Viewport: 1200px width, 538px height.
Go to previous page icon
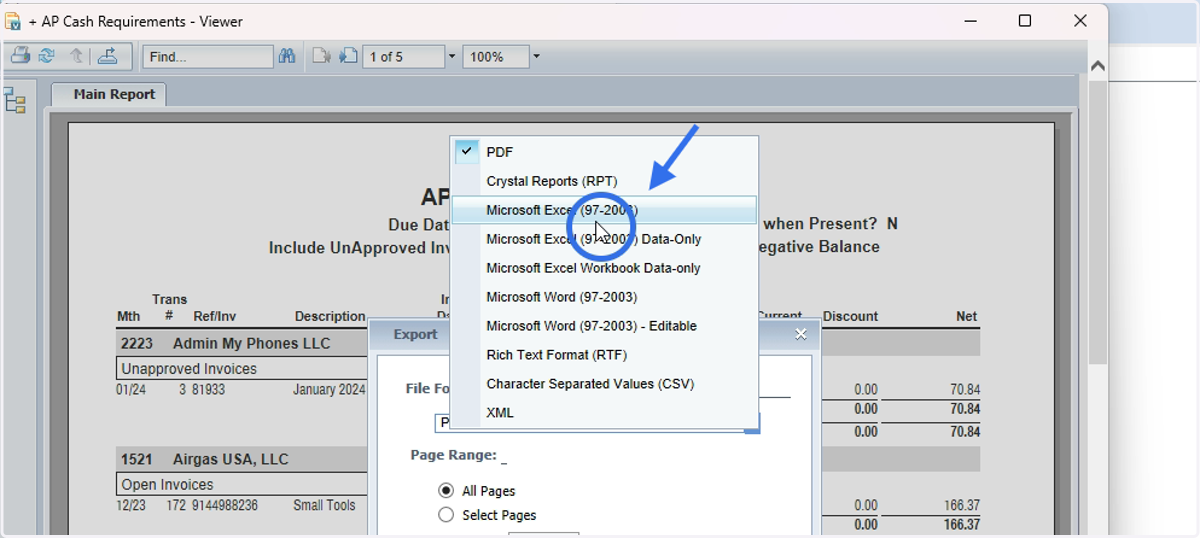click(321, 56)
